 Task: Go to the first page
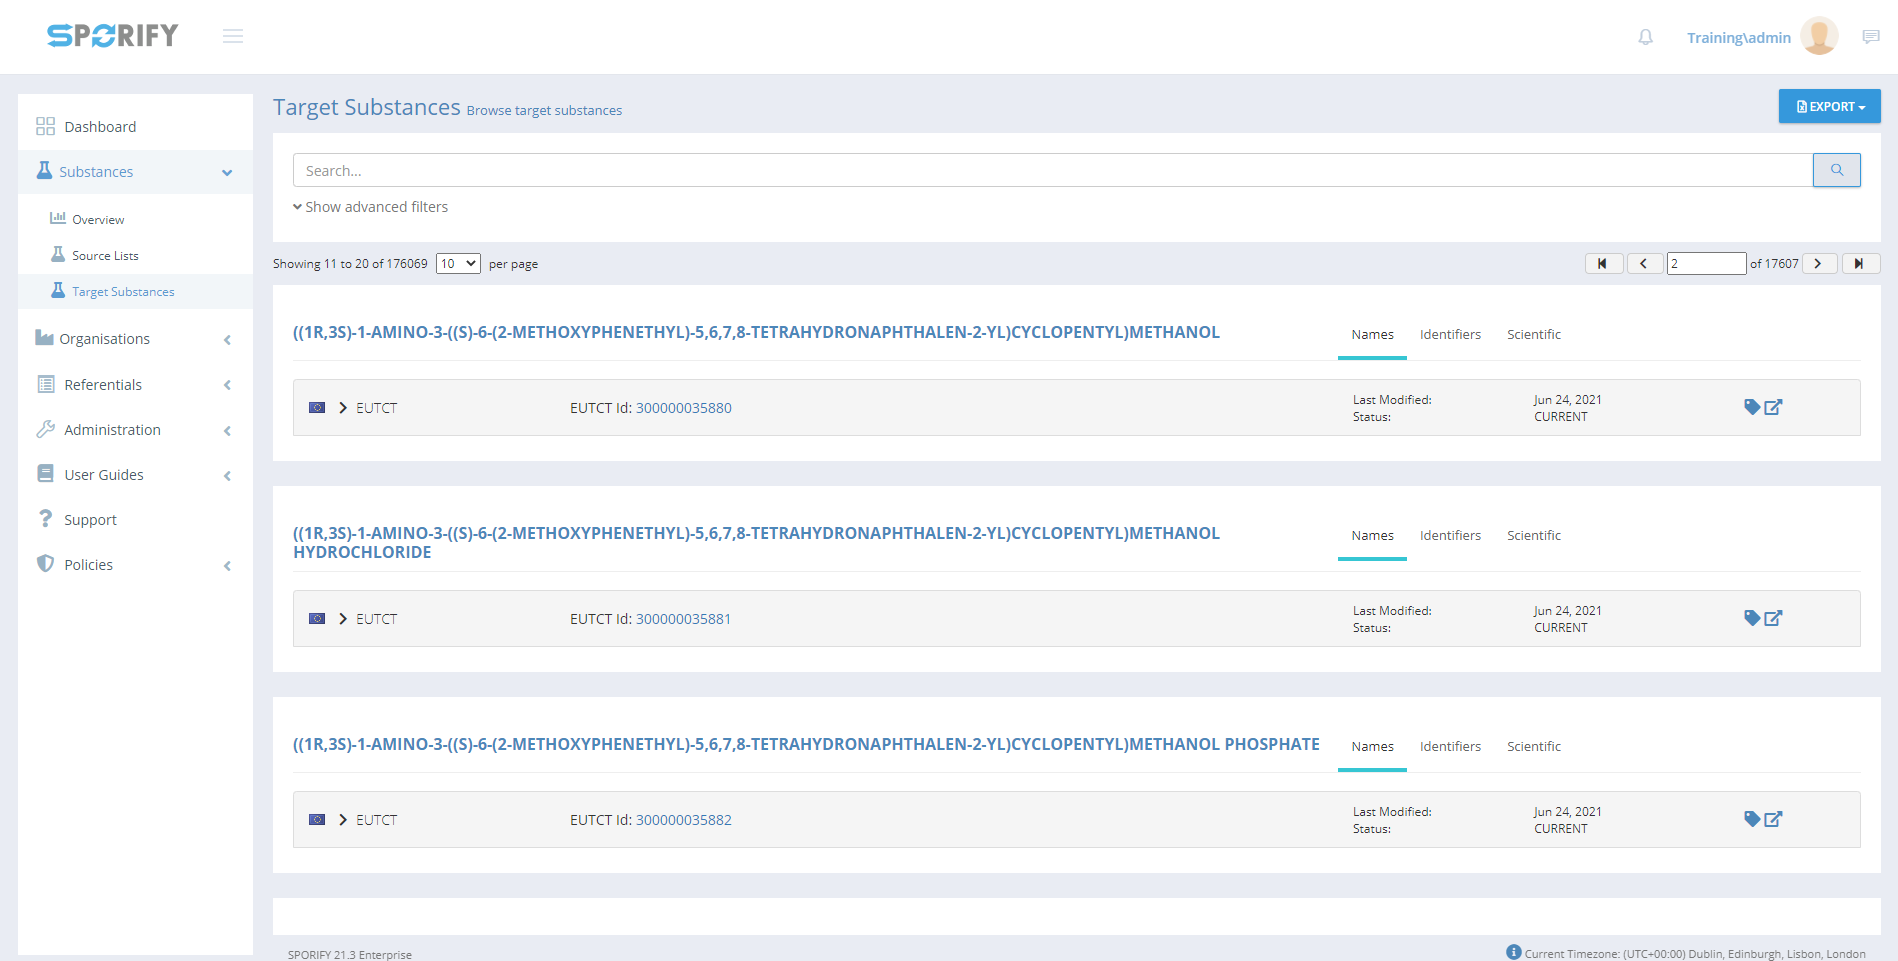(1603, 264)
